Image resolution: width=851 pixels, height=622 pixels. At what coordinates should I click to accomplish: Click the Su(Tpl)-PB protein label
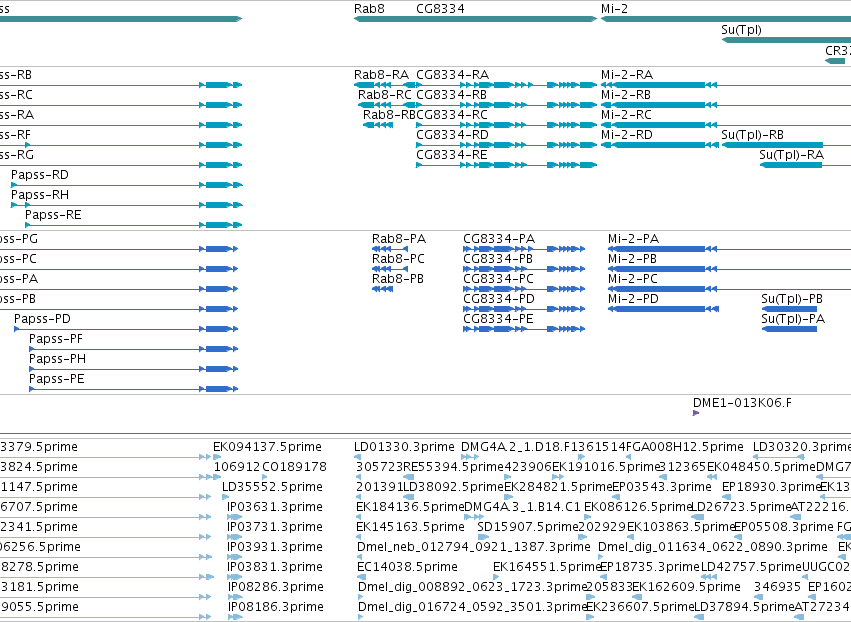[792, 300]
